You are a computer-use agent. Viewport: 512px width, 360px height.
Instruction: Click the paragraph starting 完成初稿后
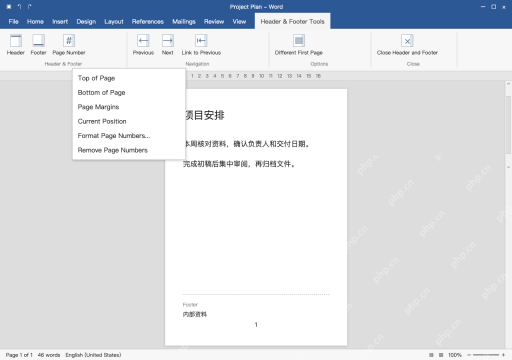pyautogui.click(x=239, y=164)
